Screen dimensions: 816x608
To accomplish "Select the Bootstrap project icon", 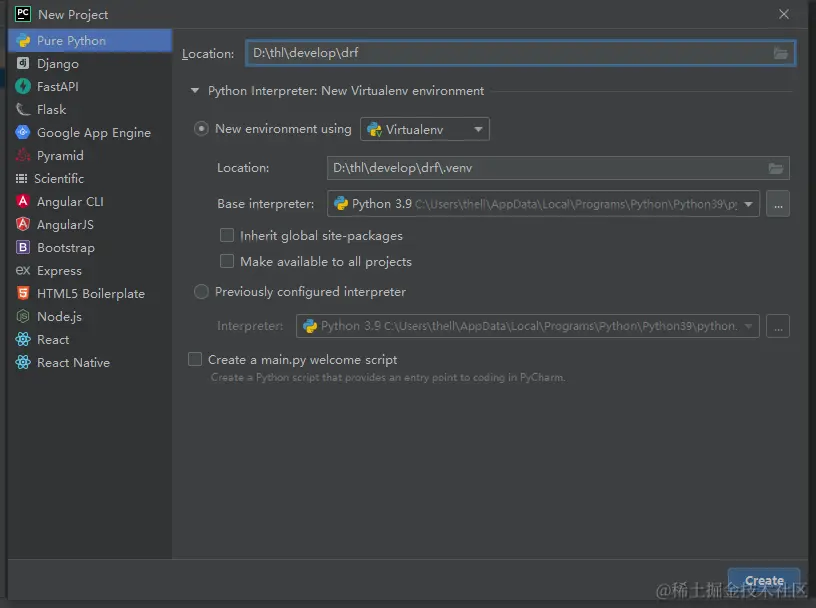I will point(22,248).
